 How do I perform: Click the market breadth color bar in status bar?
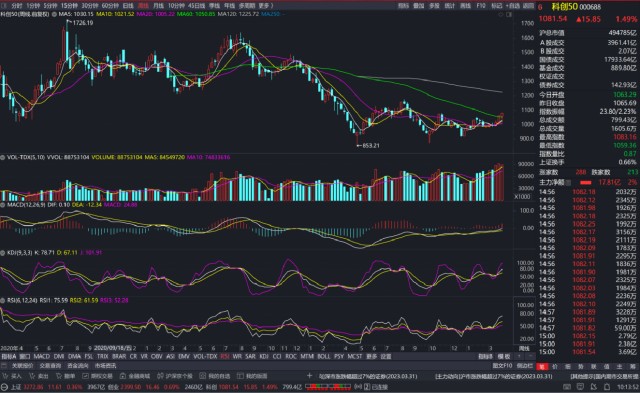point(328,386)
